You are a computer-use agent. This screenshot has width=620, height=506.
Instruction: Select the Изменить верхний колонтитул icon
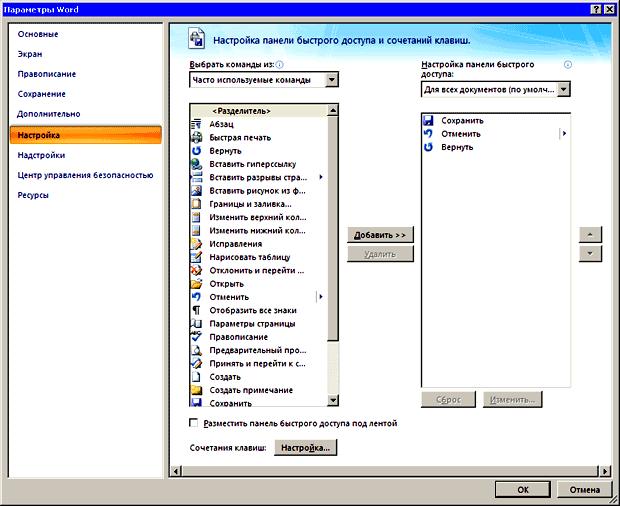pos(196,217)
